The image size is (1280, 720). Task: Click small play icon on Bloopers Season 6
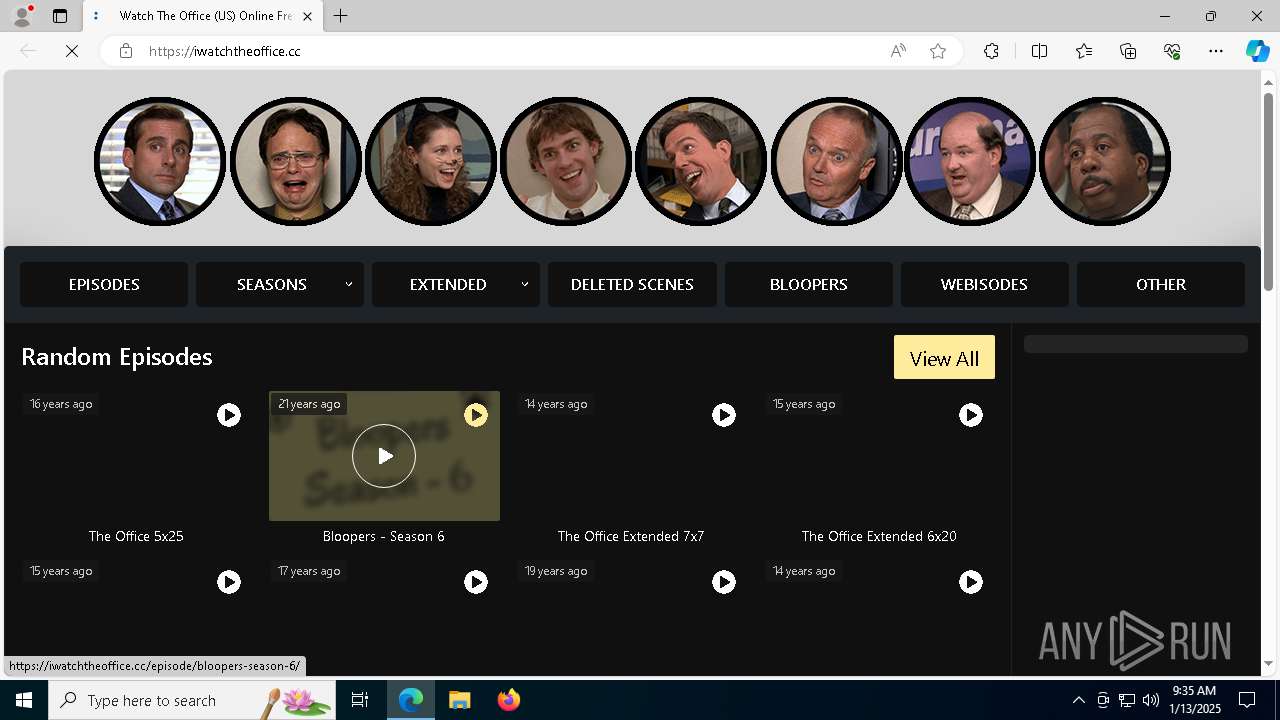tap(476, 415)
